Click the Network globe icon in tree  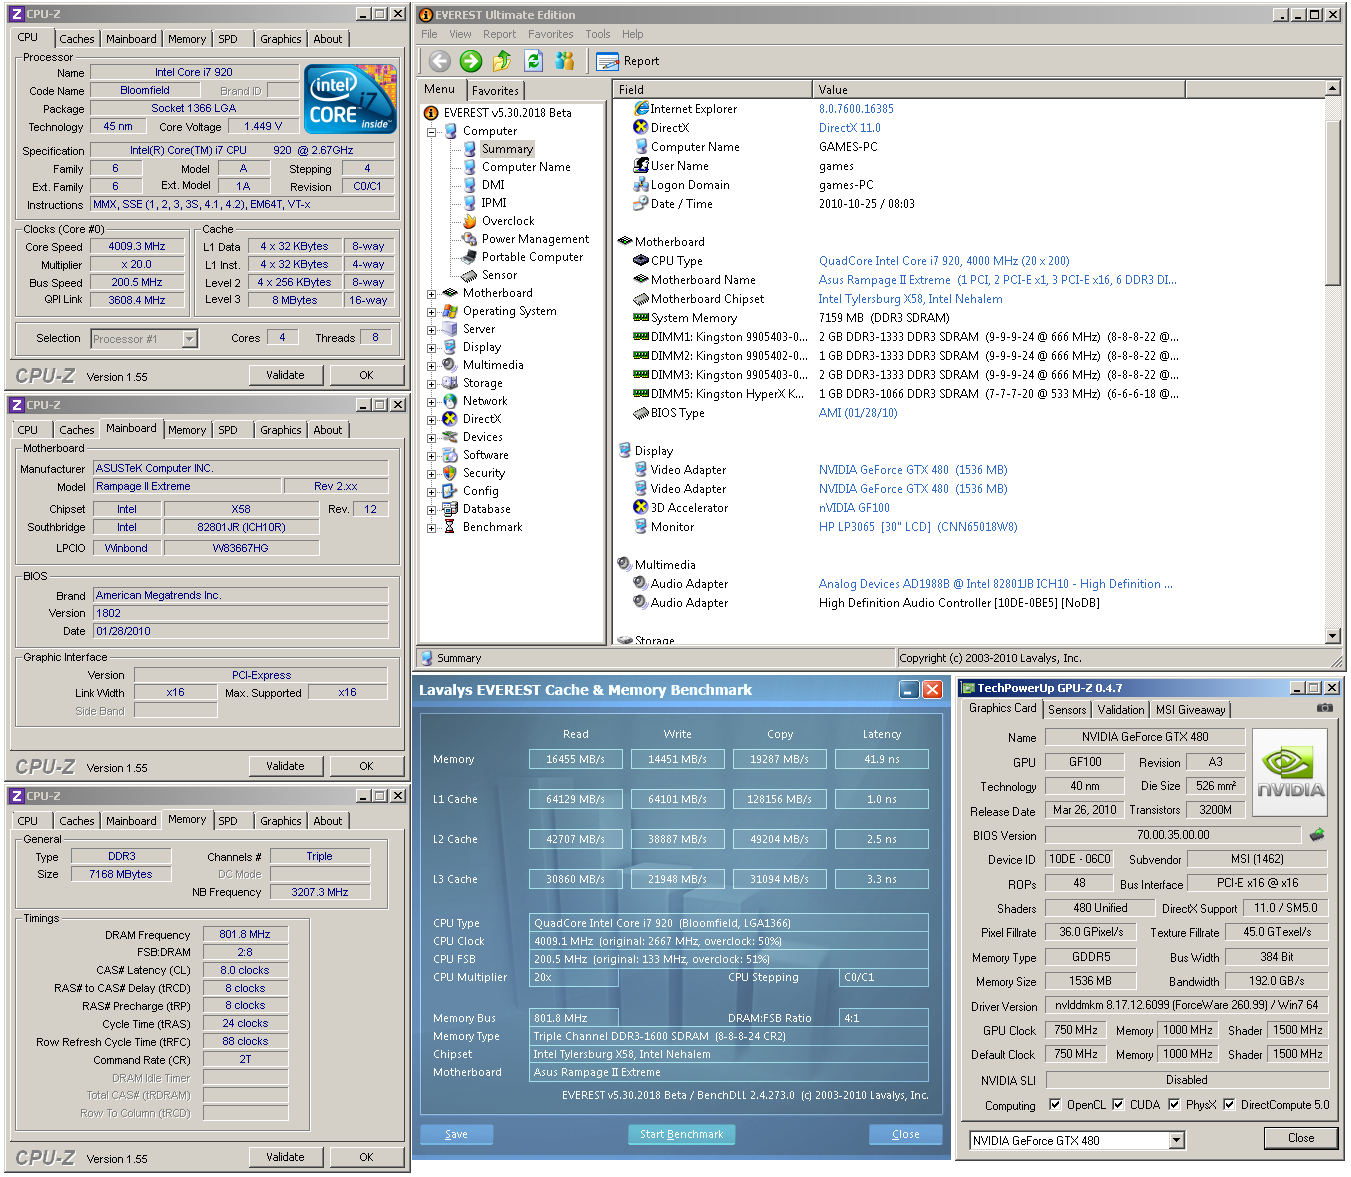click(450, 401)
